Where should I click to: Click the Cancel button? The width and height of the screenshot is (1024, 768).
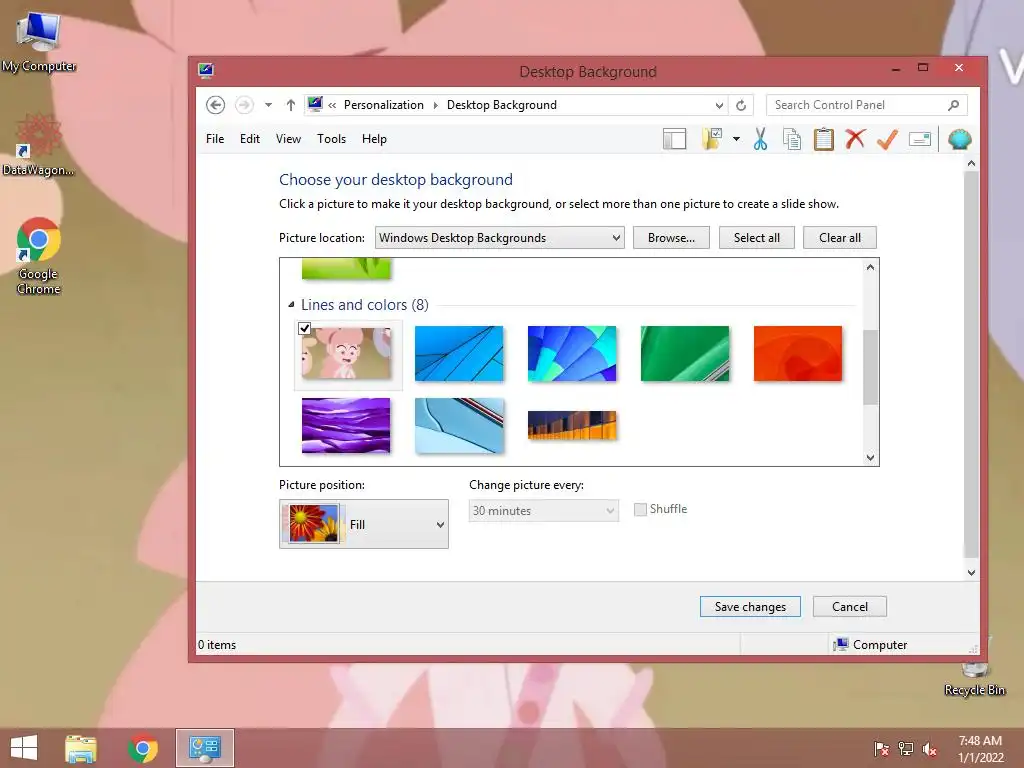tap(850, 607)
